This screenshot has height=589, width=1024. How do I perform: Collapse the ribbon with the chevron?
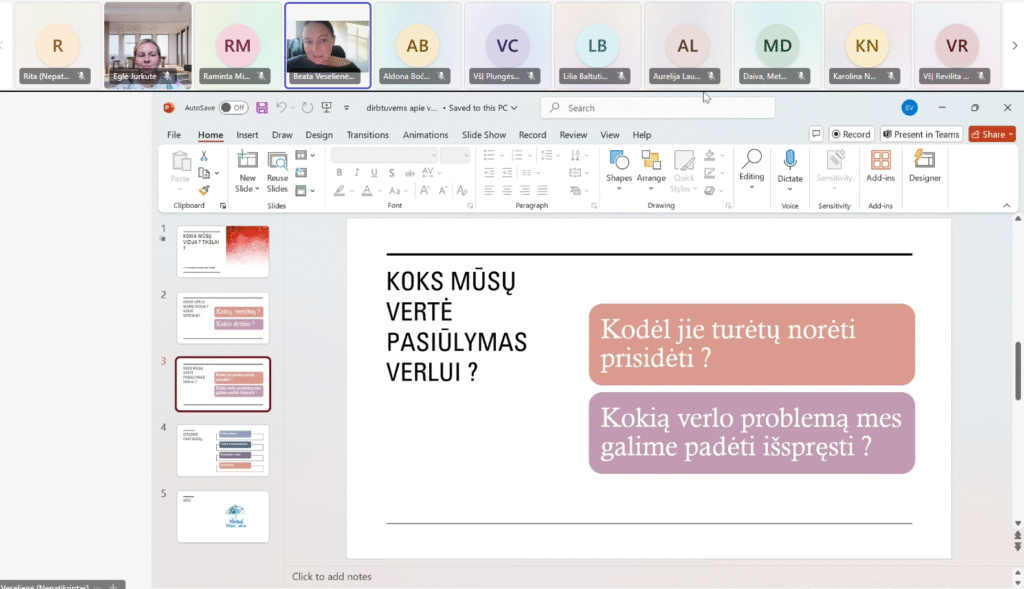click(x=1007, y=205)
